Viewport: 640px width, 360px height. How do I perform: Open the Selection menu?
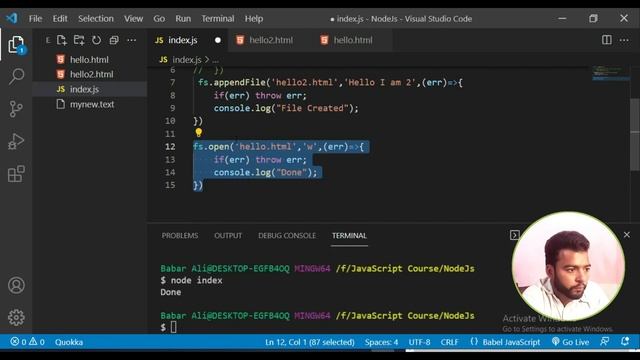[96, 18]
